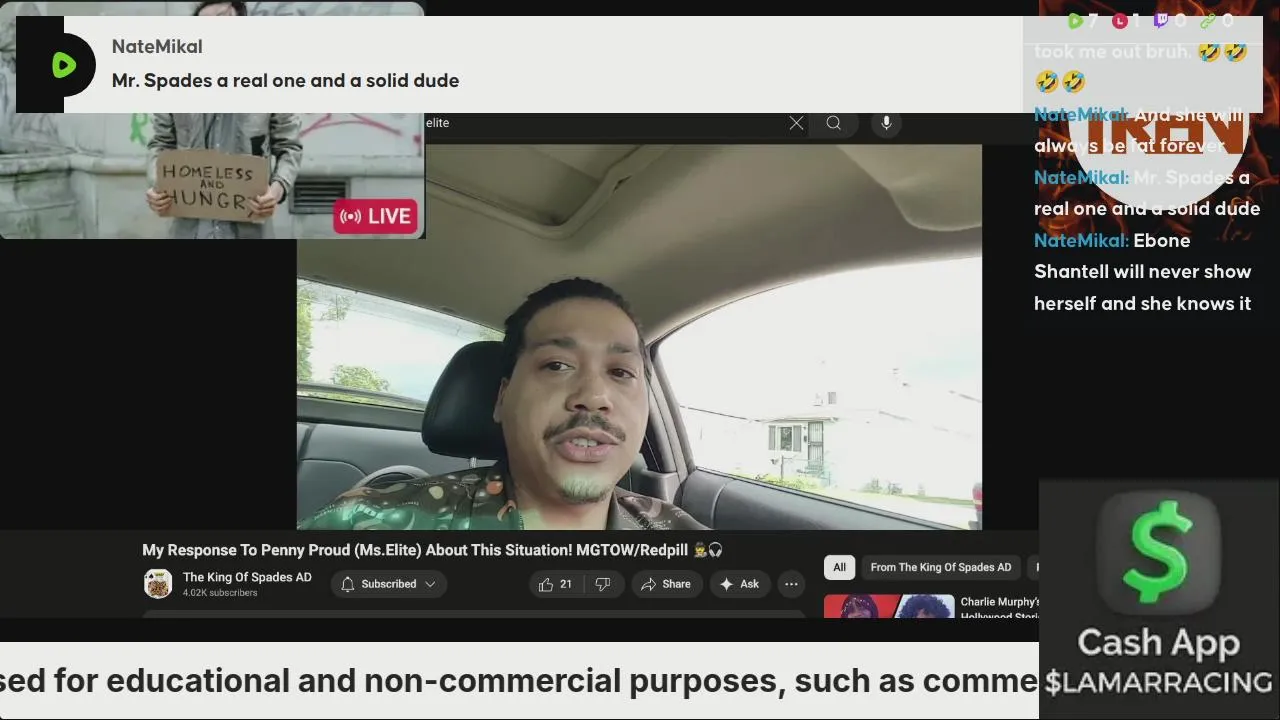The width and height of the screenshot is (1280, 720).
Task: Expand the Subscribed notification dropdown
Action: pos(389,584)
